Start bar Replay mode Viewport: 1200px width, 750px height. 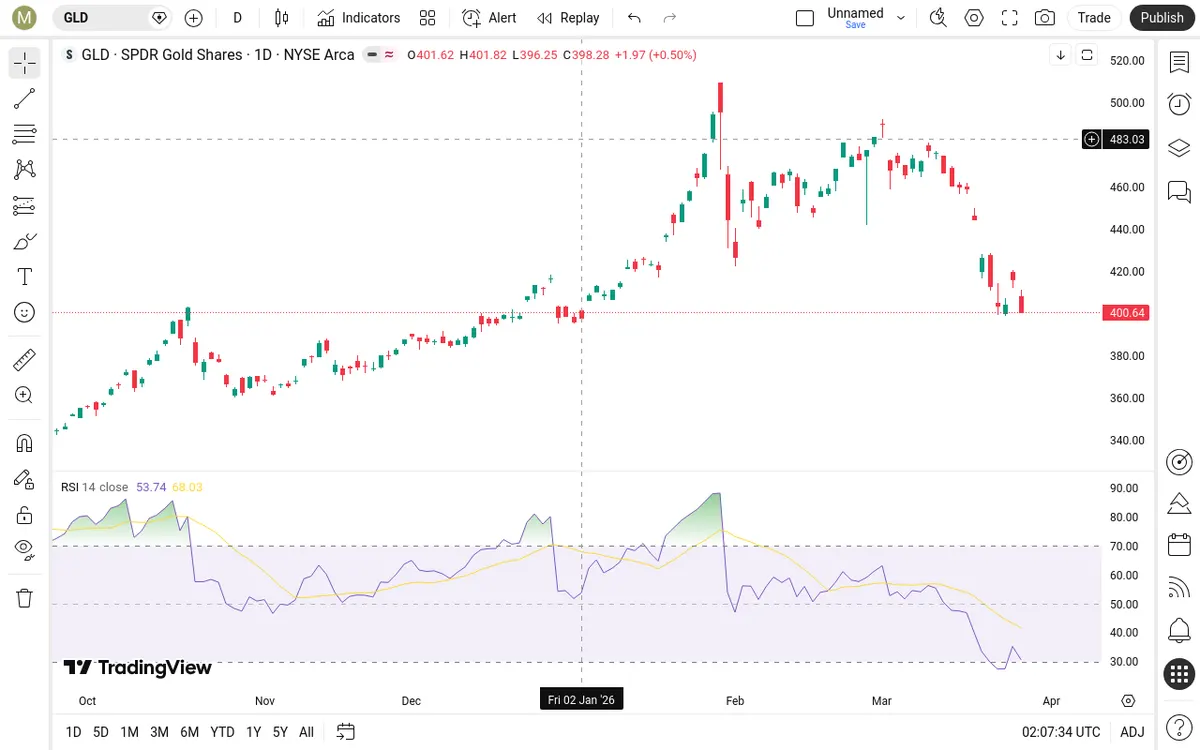coord(568,18)
